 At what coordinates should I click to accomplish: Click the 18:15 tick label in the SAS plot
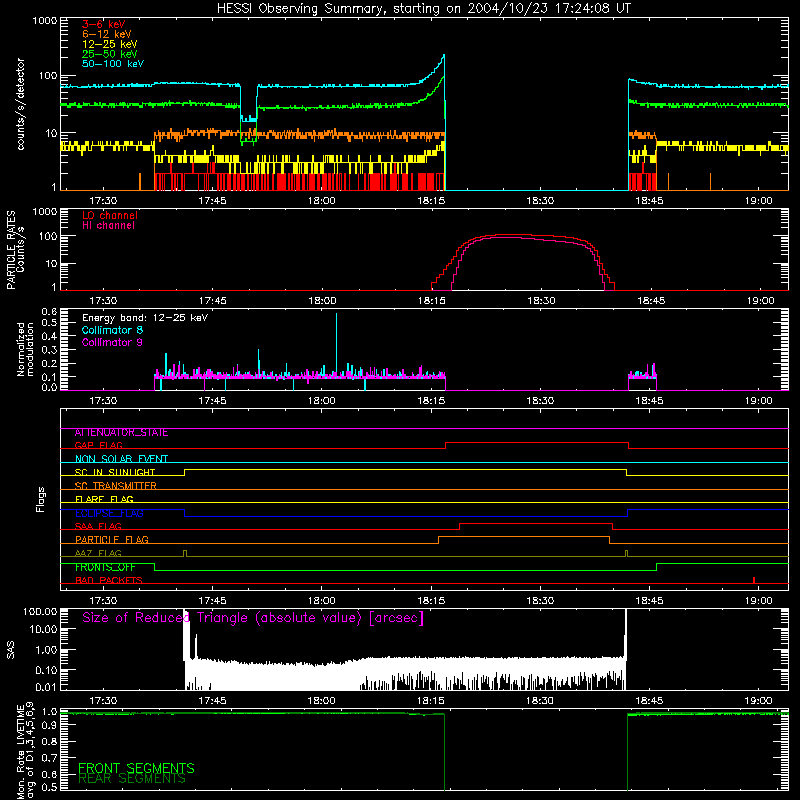coord(431,701)
